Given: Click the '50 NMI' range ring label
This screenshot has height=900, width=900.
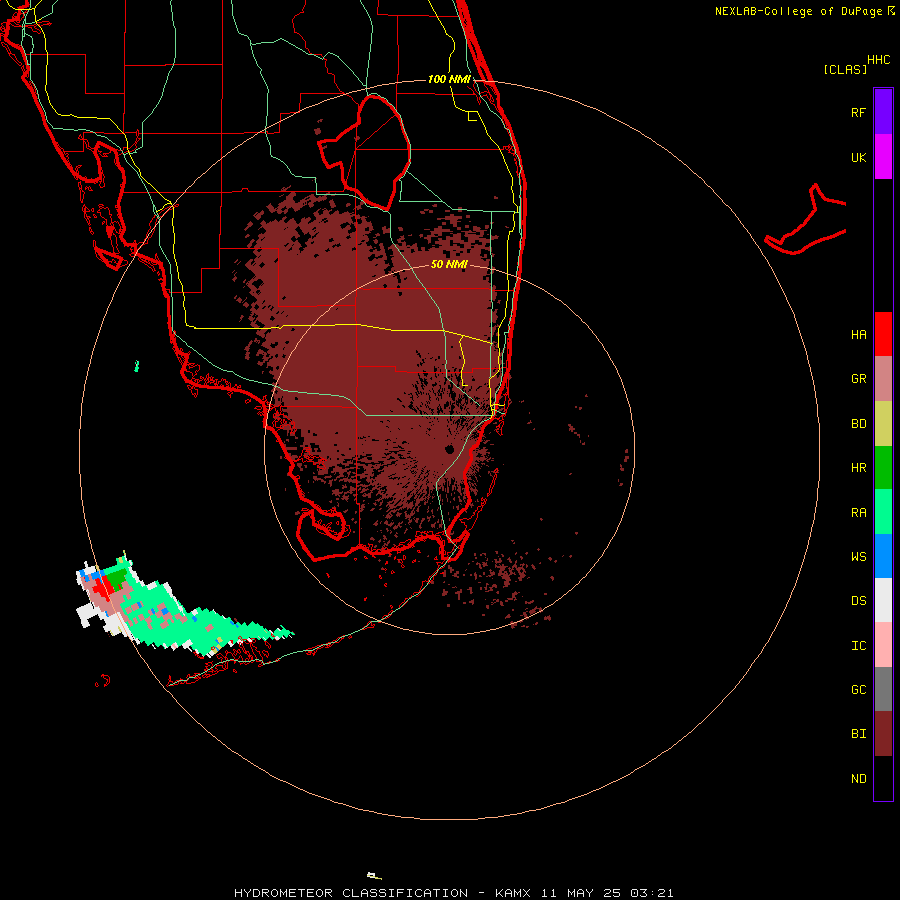Looking at the screenshot, I should coord(449,264).
